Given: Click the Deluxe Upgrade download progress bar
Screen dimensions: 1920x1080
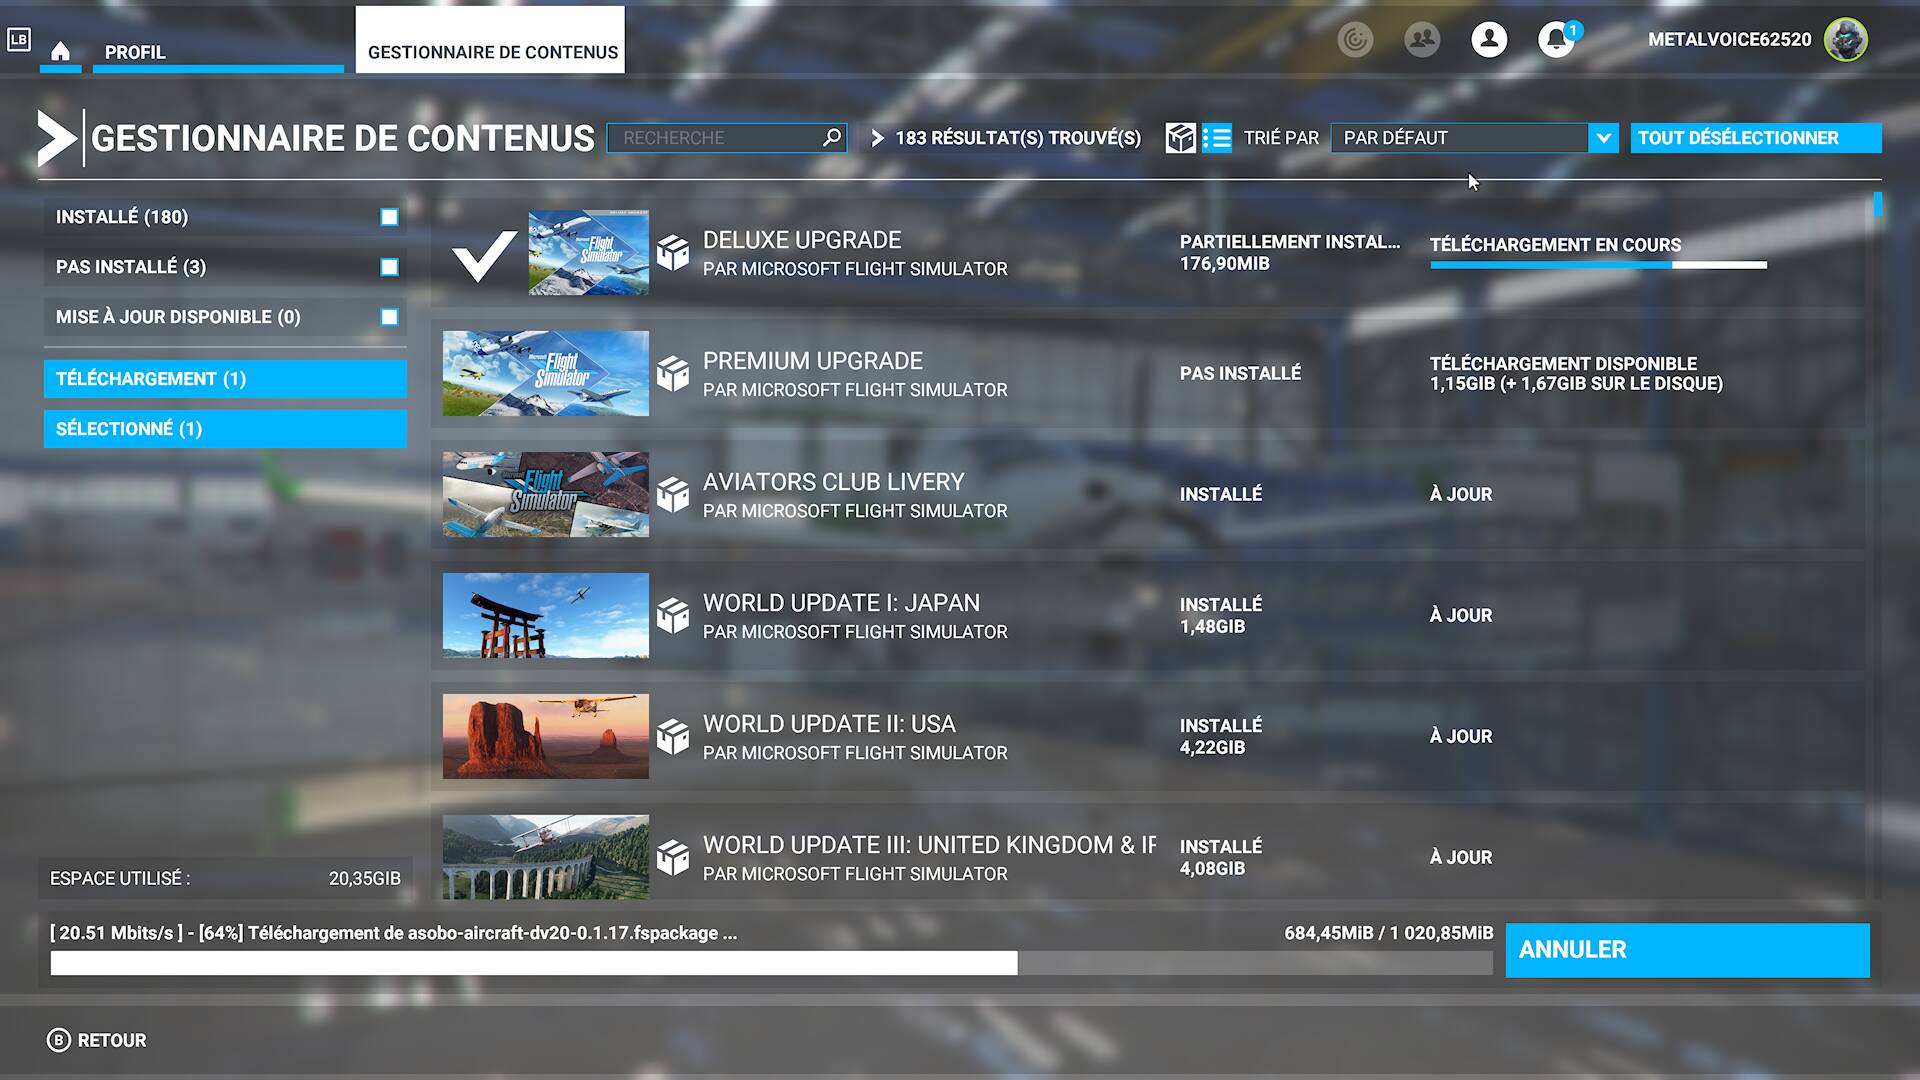Looking at the screenshot, I should pyautogui.click(x=1598, y=265).
